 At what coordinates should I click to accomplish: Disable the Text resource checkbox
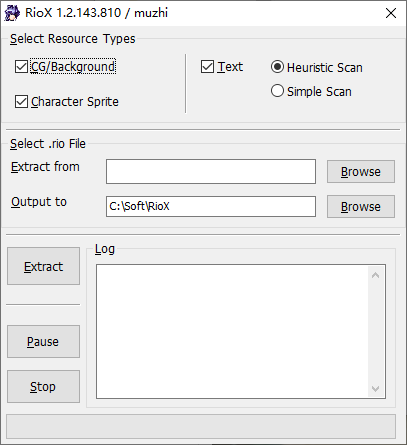coord(207,67)
